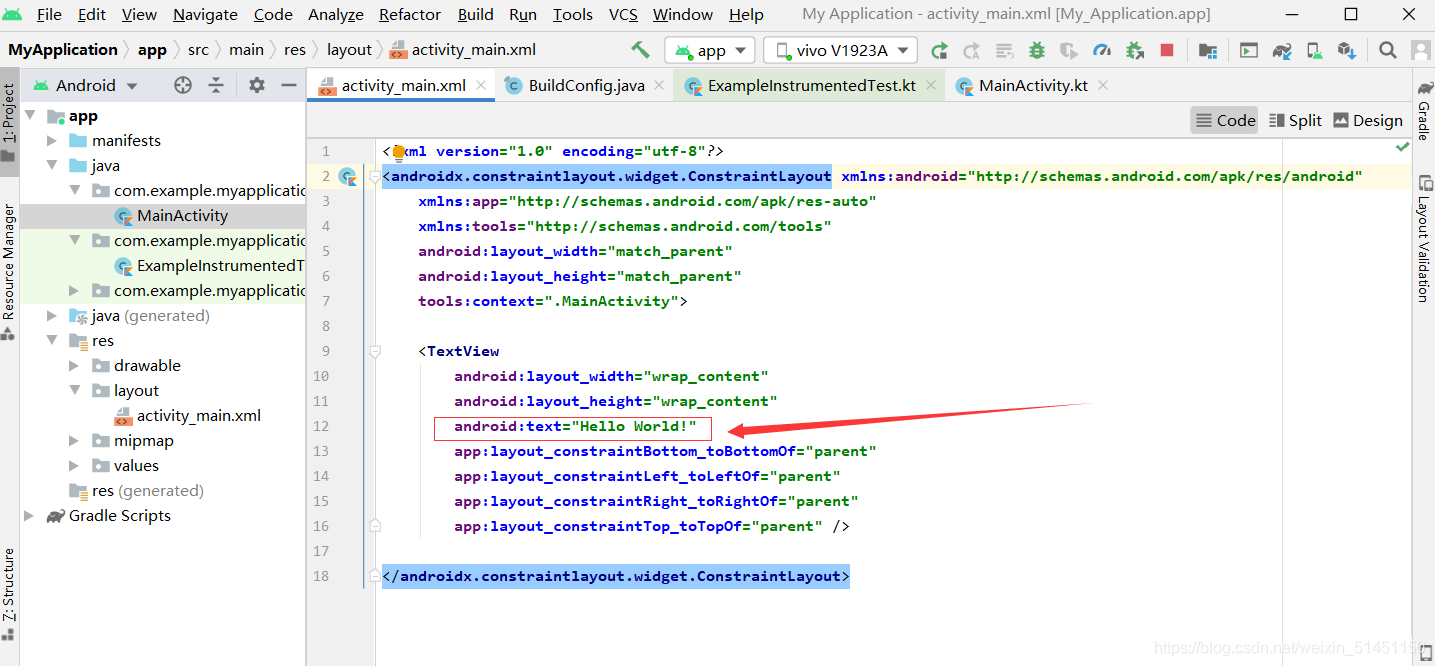Switch editor to Design view
Viewport: 1435px width, 666px height.
pos(1368,120)
